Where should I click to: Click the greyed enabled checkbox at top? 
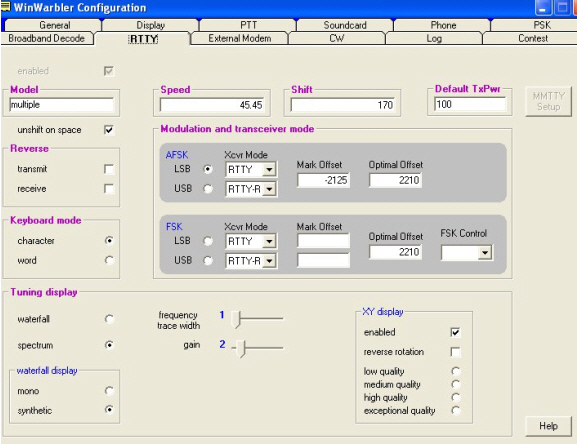109,71
